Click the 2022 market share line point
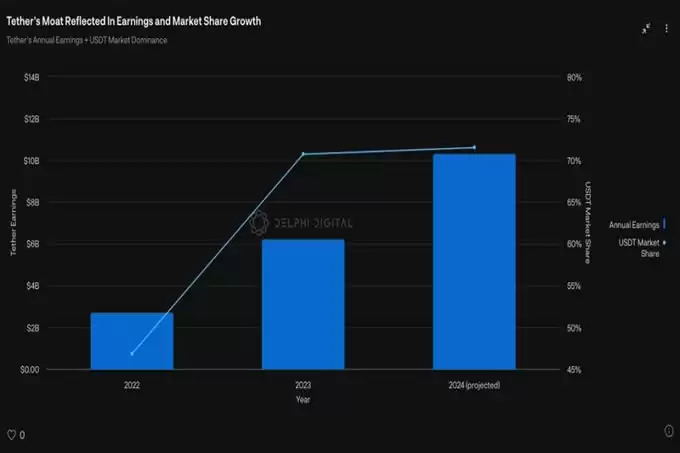This screenshot has width=680, height=453. click(x=132, y=354)
